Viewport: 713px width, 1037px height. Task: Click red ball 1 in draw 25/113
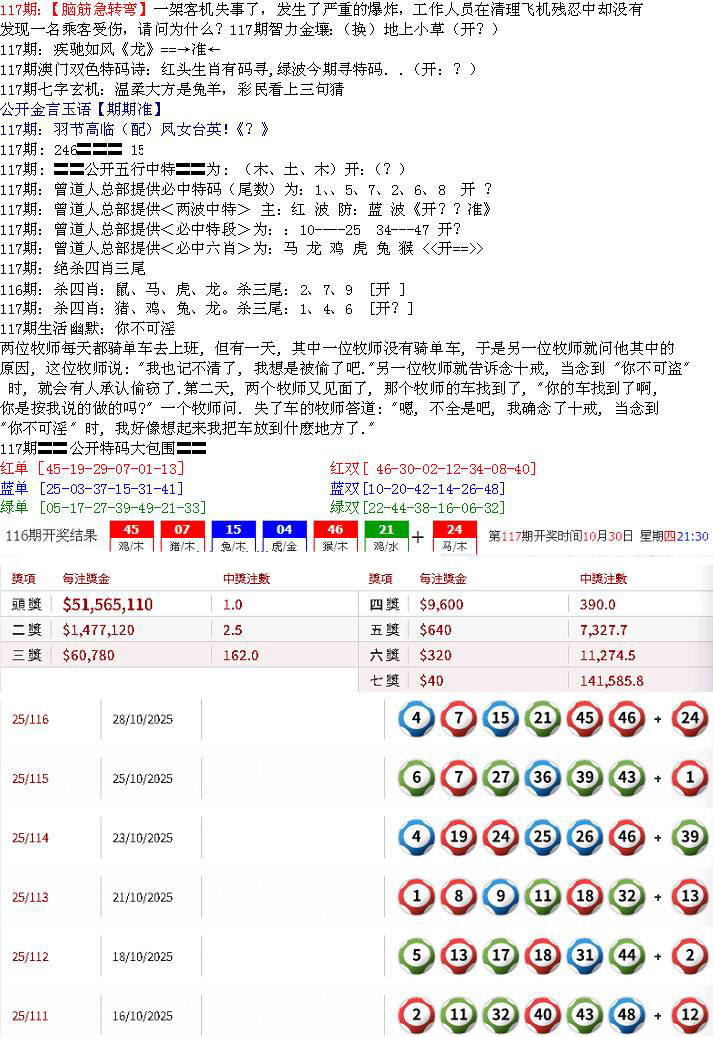tap(416, 896)
